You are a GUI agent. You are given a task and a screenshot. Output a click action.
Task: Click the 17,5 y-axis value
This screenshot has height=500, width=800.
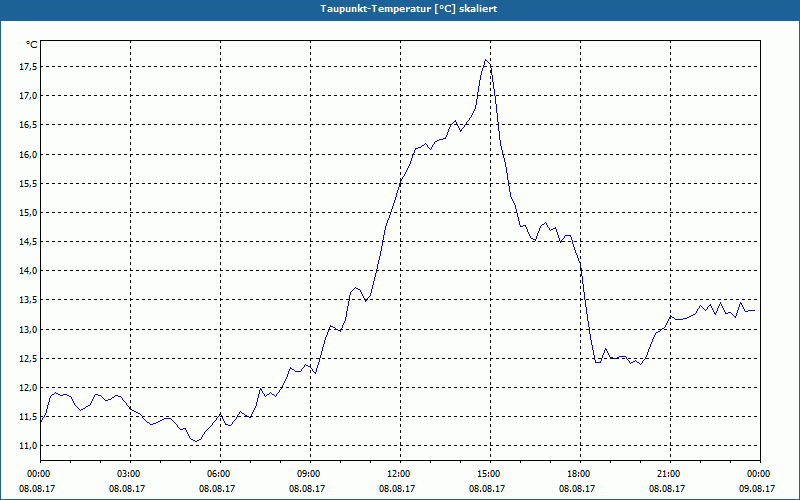pyautogui.click(x=29, y=67)
